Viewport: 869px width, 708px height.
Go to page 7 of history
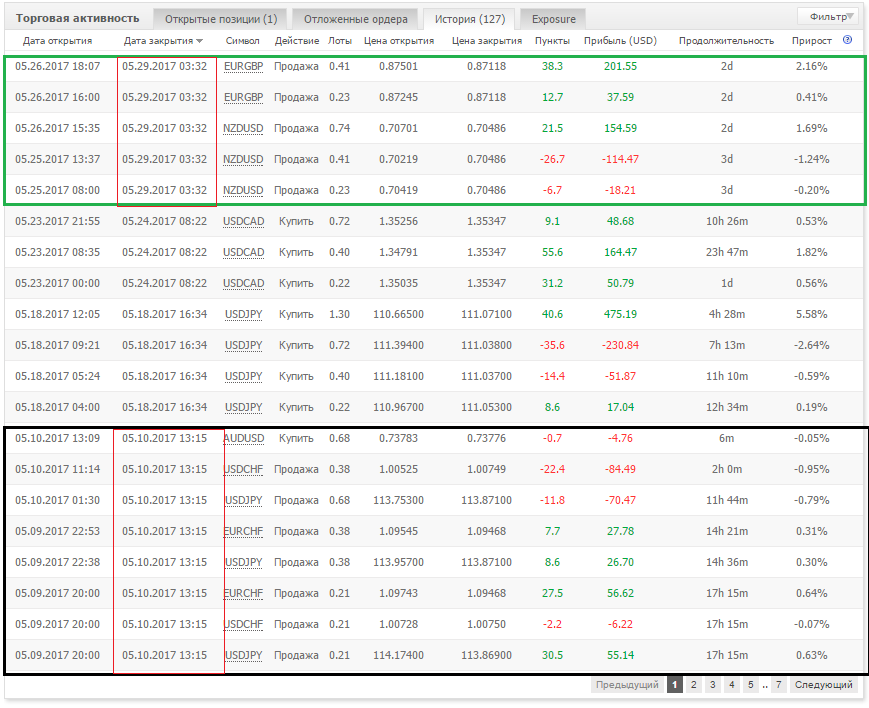pos(779,685)
